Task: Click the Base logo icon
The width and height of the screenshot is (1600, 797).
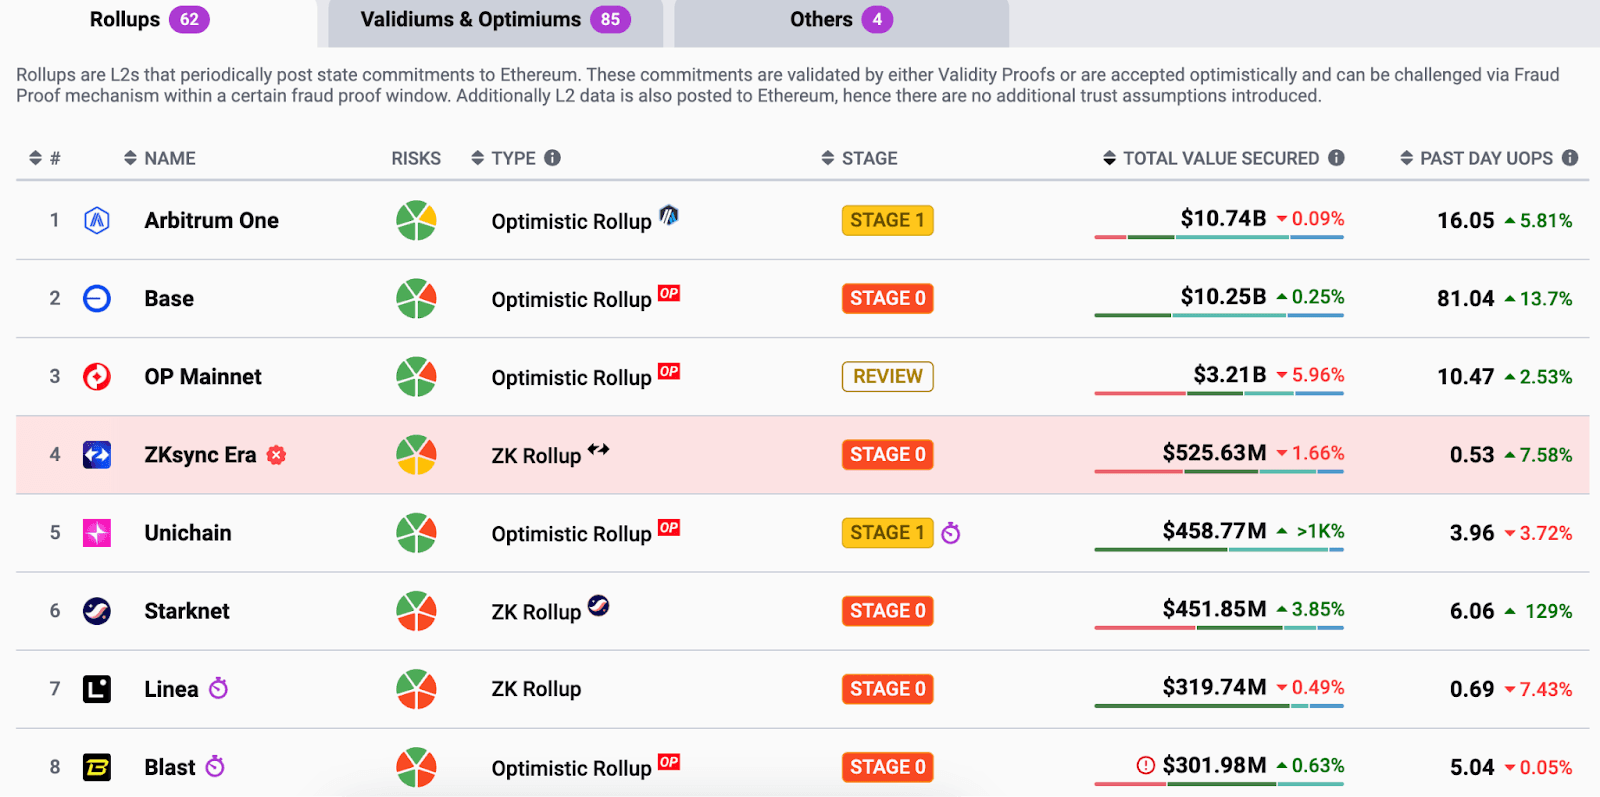Action: (97, 298)
